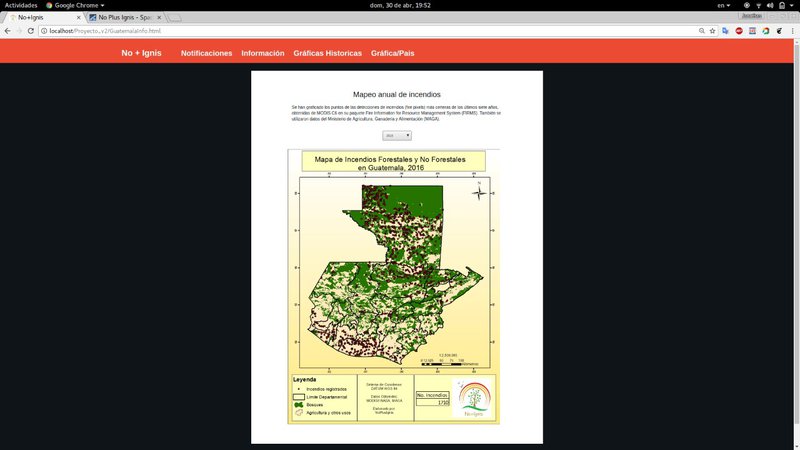Click the browser back arrow

pyautogui.click(x=7, y=31)
